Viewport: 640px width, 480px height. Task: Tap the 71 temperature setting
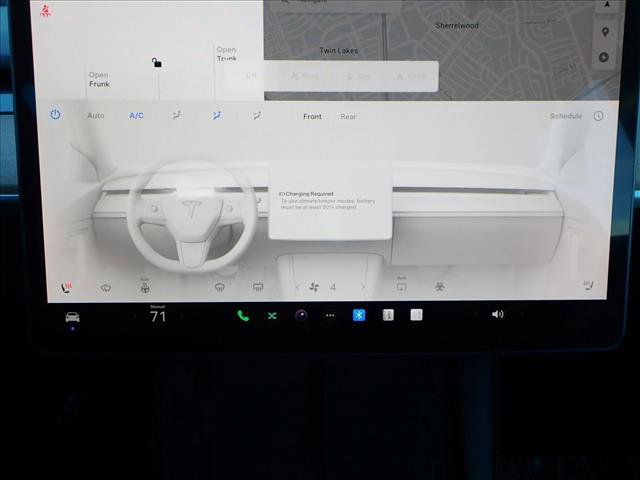[x=158, y=316]
